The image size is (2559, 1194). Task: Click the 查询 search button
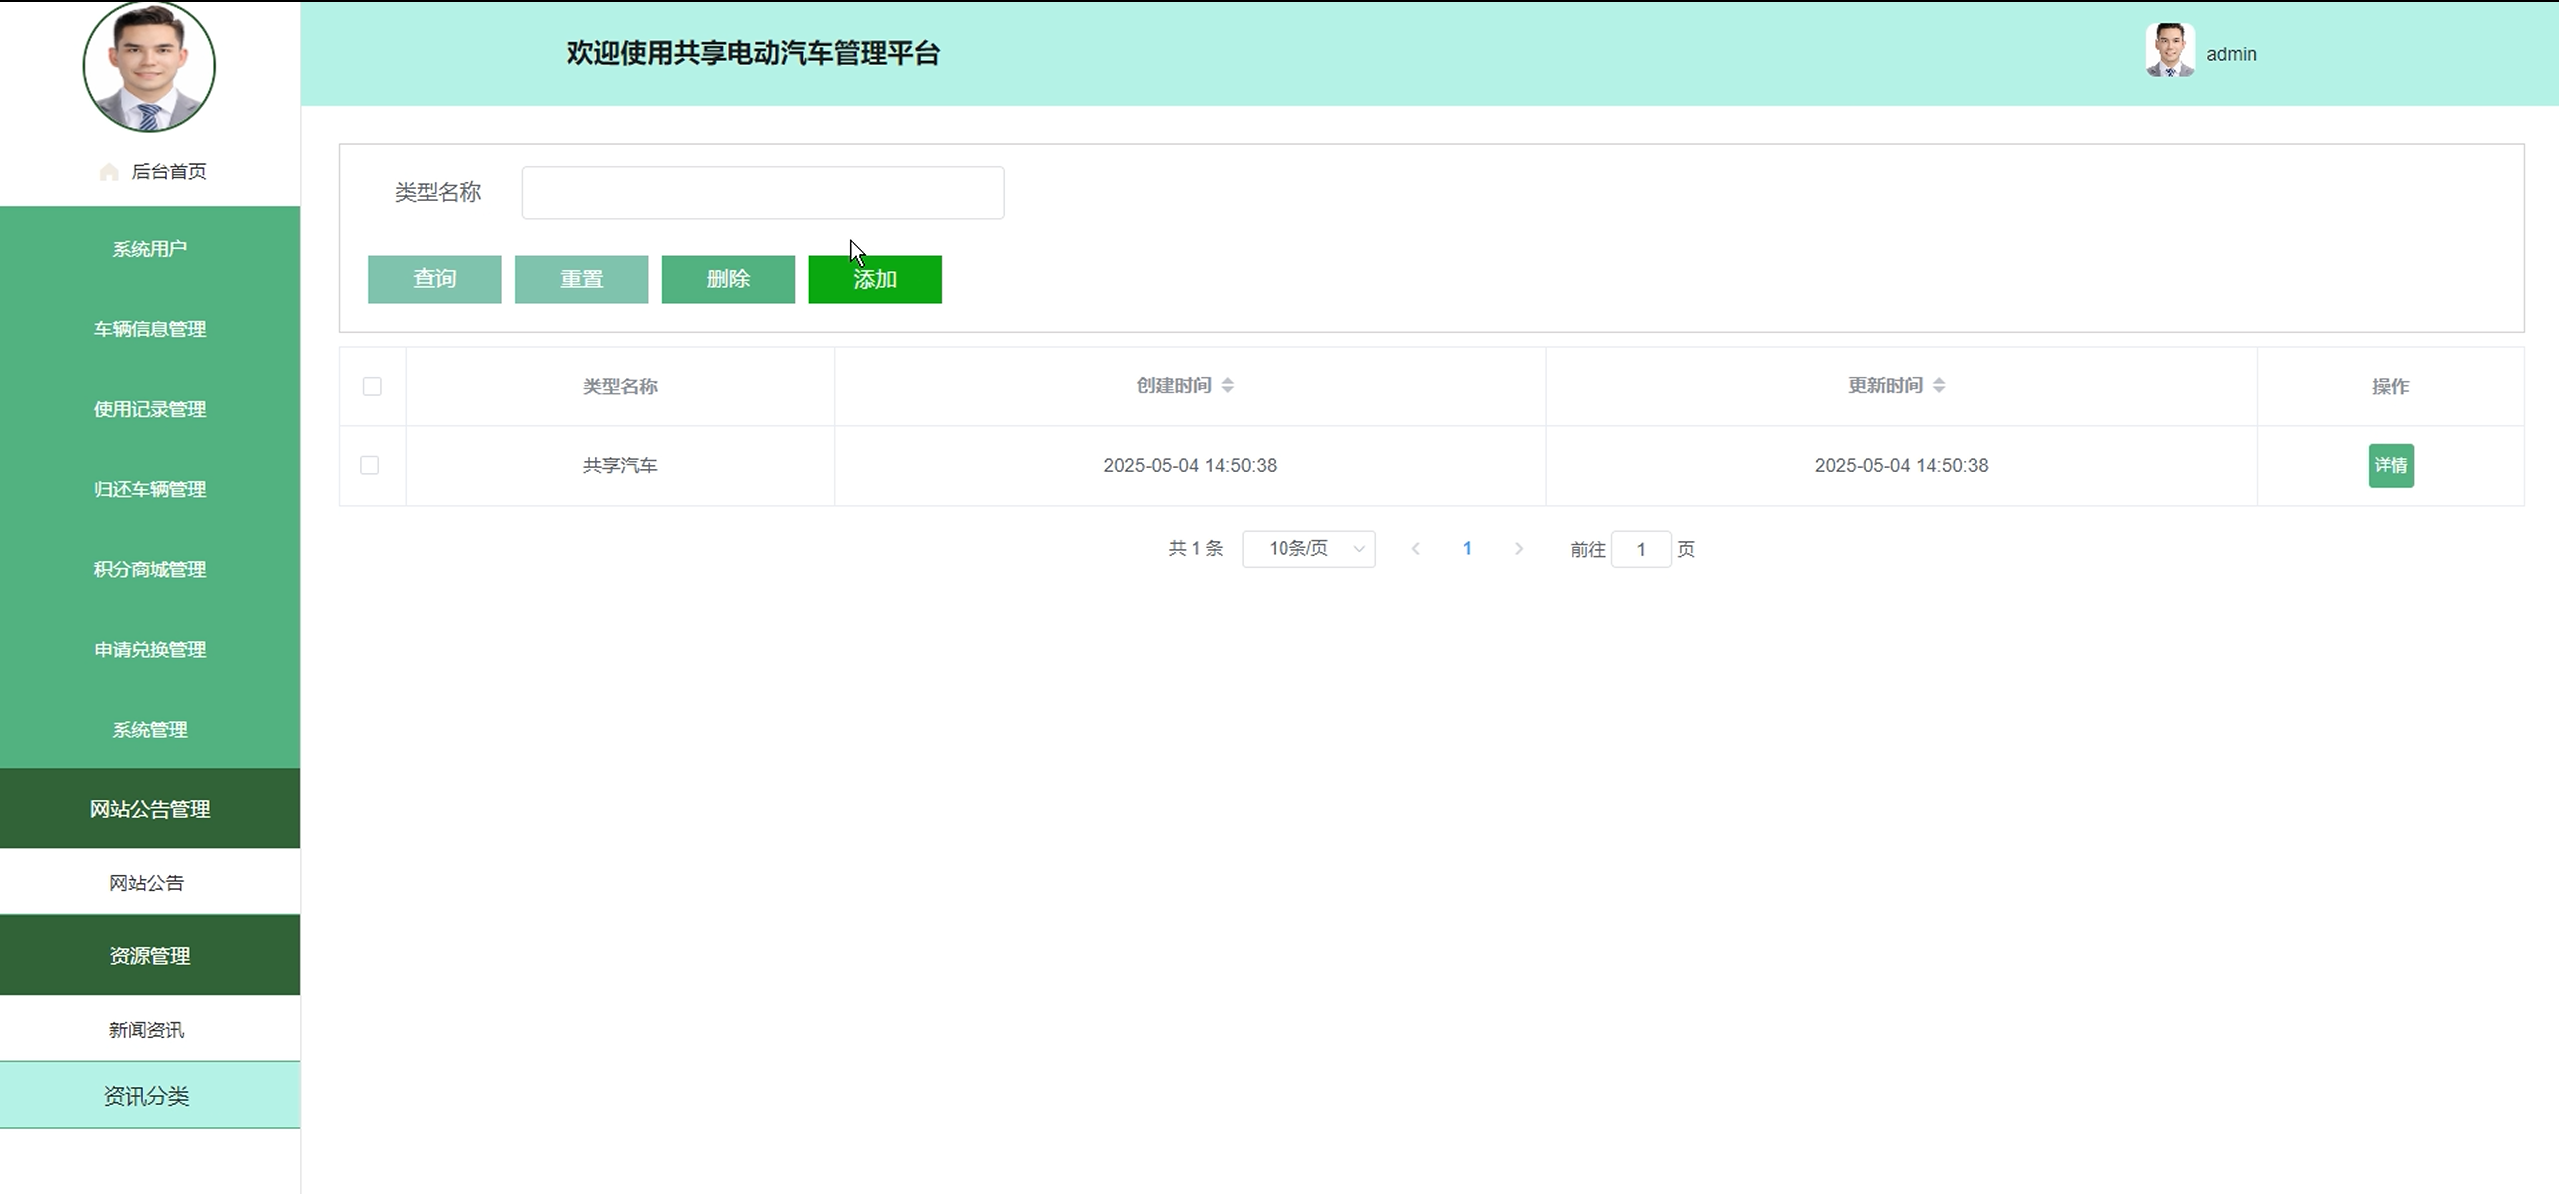coord(434,279)
